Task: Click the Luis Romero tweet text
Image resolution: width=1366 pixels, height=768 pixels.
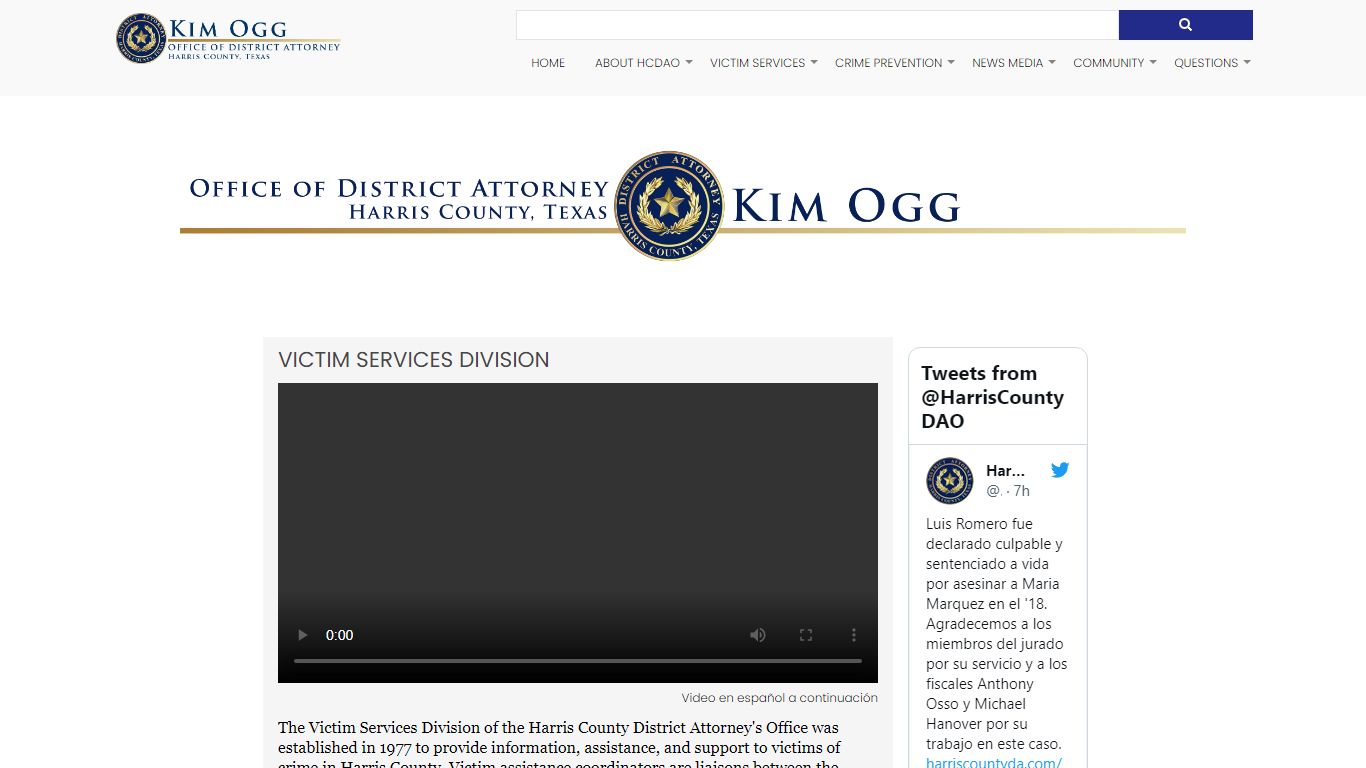Action: click(x=996, y=634)
